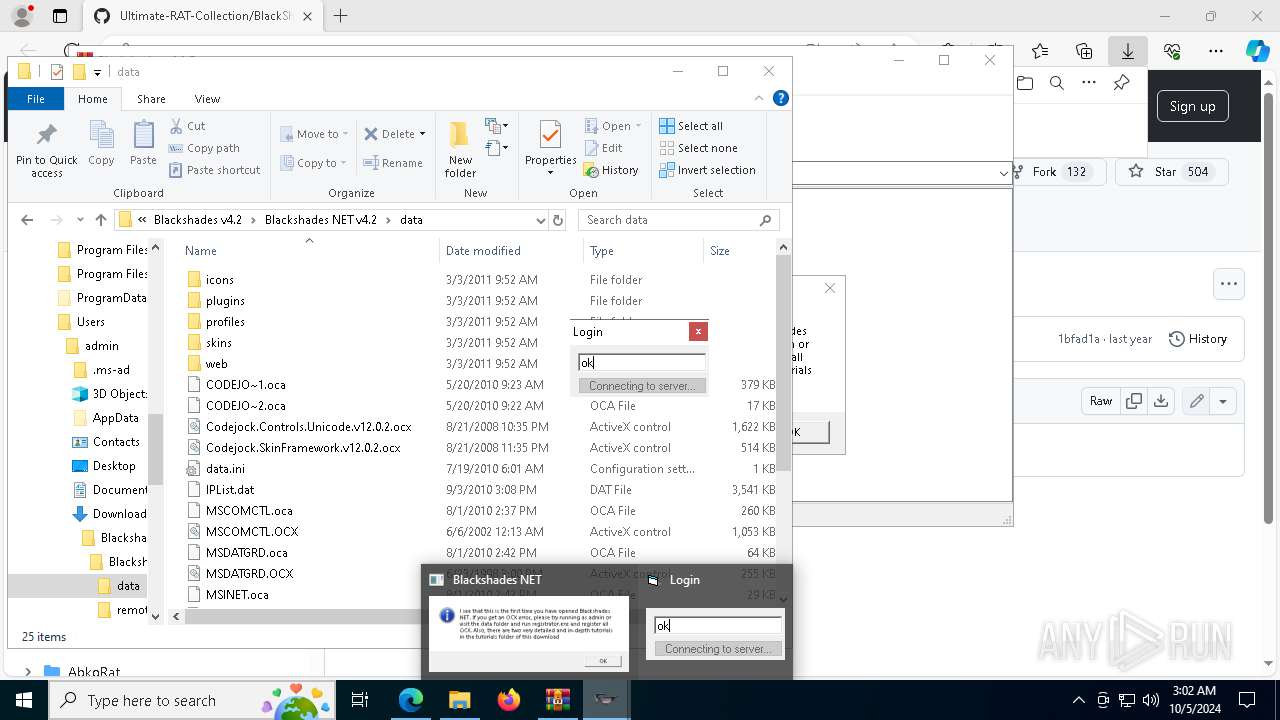
Task: Click the Rename ribbon button
Action: [x=393, y=163]
